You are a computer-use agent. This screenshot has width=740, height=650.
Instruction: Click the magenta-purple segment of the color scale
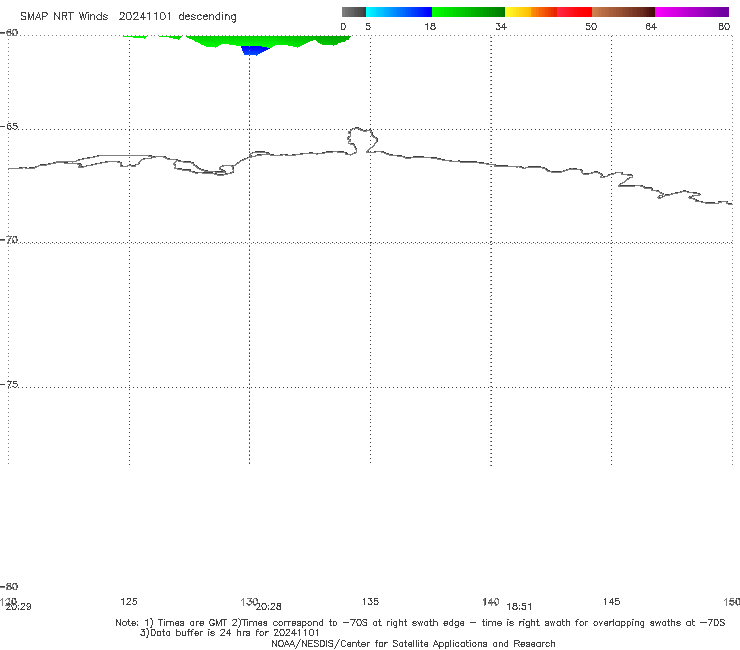[692, 12]
